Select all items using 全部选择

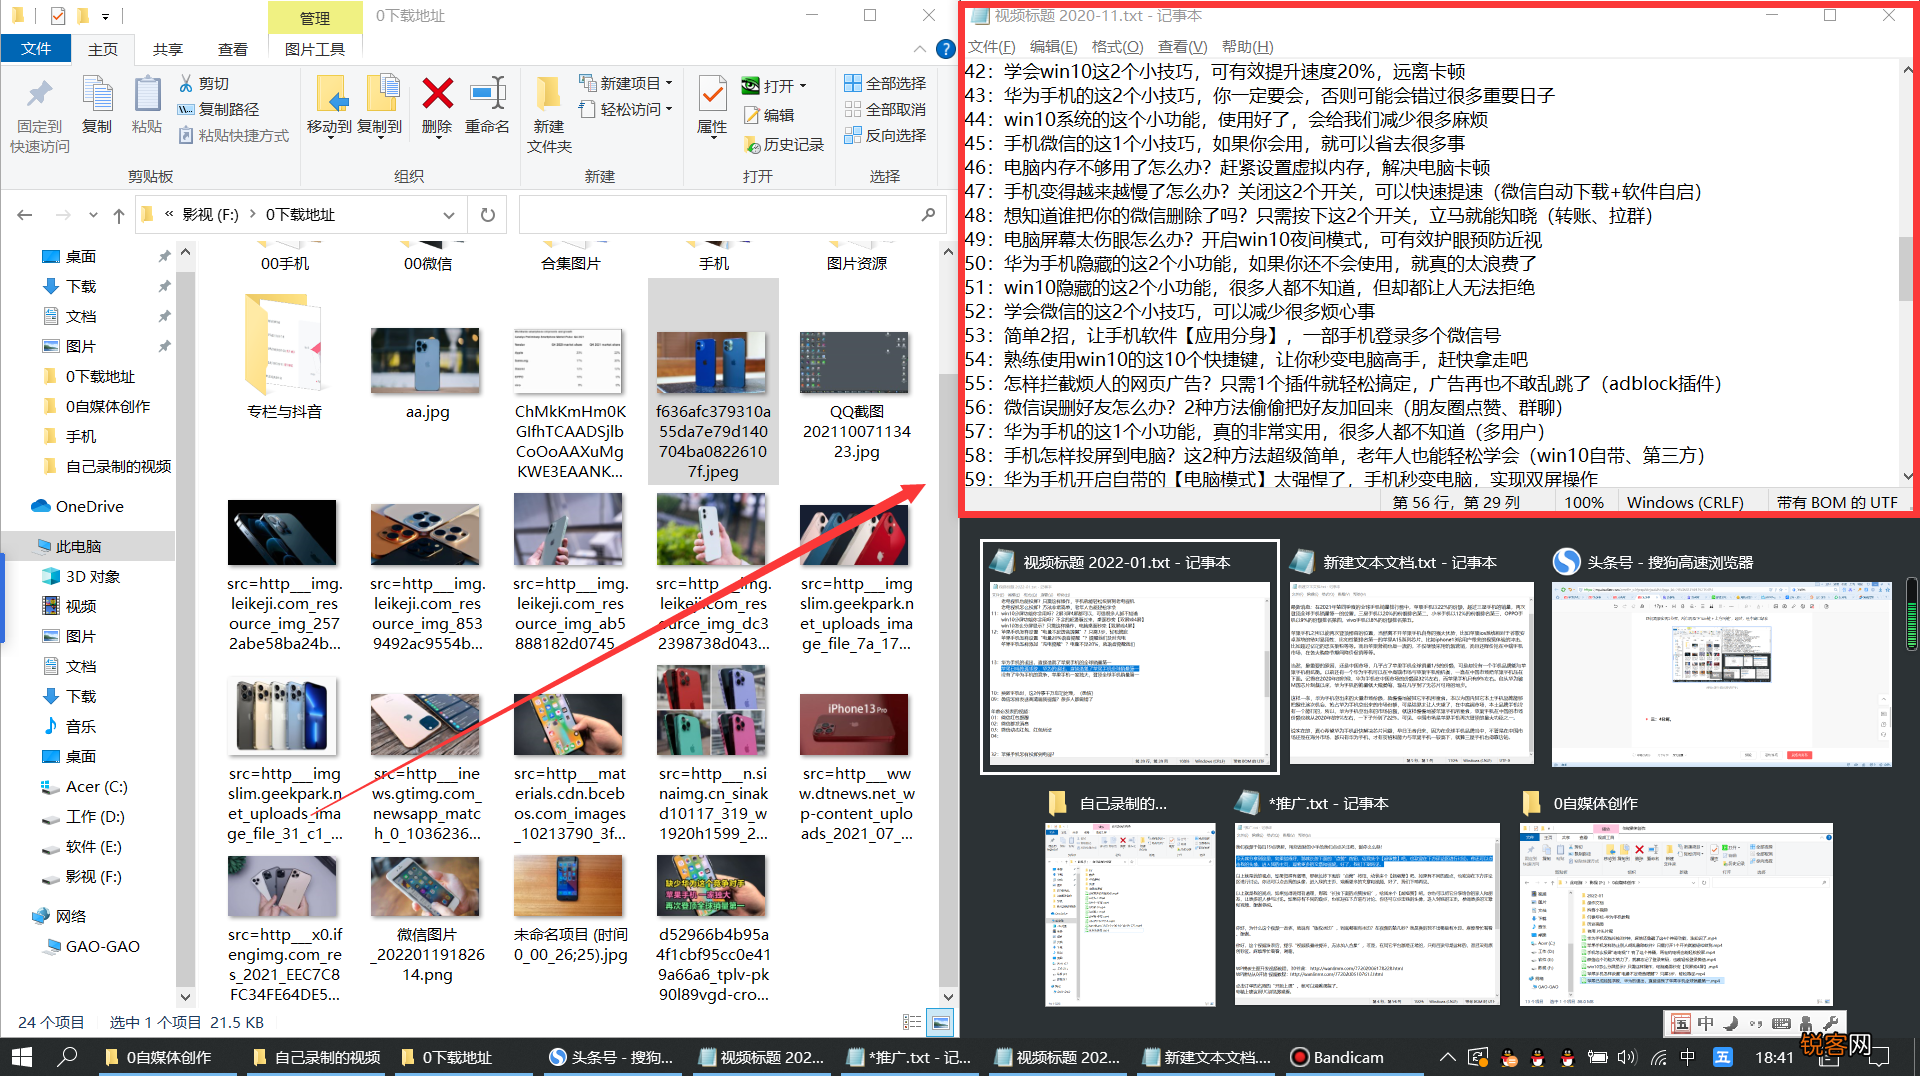click(x=885, y=83)
